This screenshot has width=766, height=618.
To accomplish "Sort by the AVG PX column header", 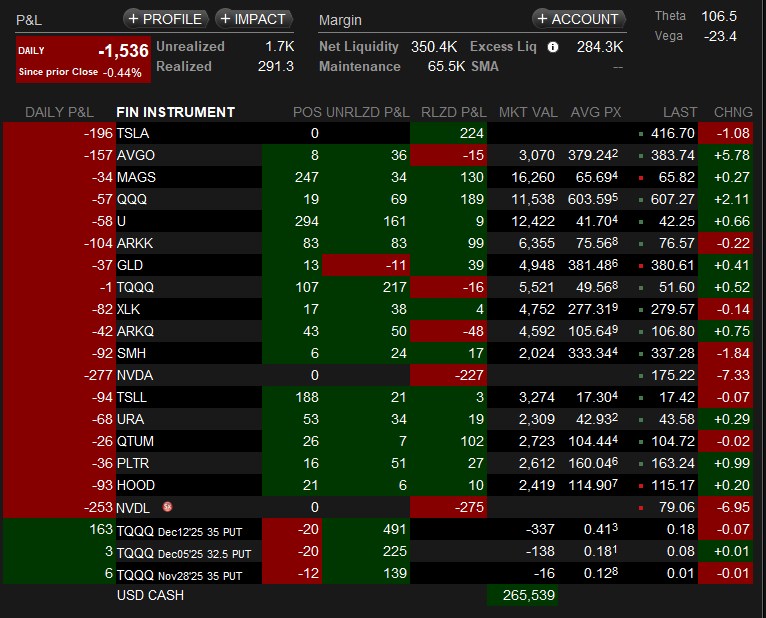I will pyautogui.click(x=596, y=112).
